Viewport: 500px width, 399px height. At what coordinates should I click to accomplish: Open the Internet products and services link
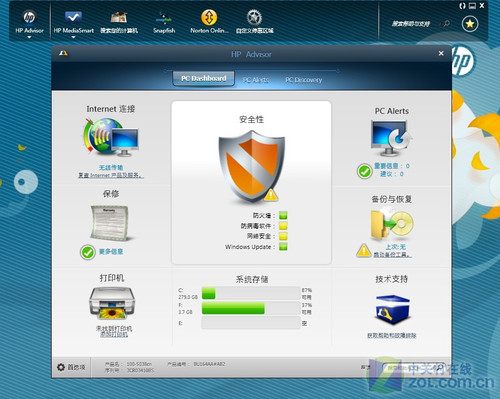click(x=111, y=175)
